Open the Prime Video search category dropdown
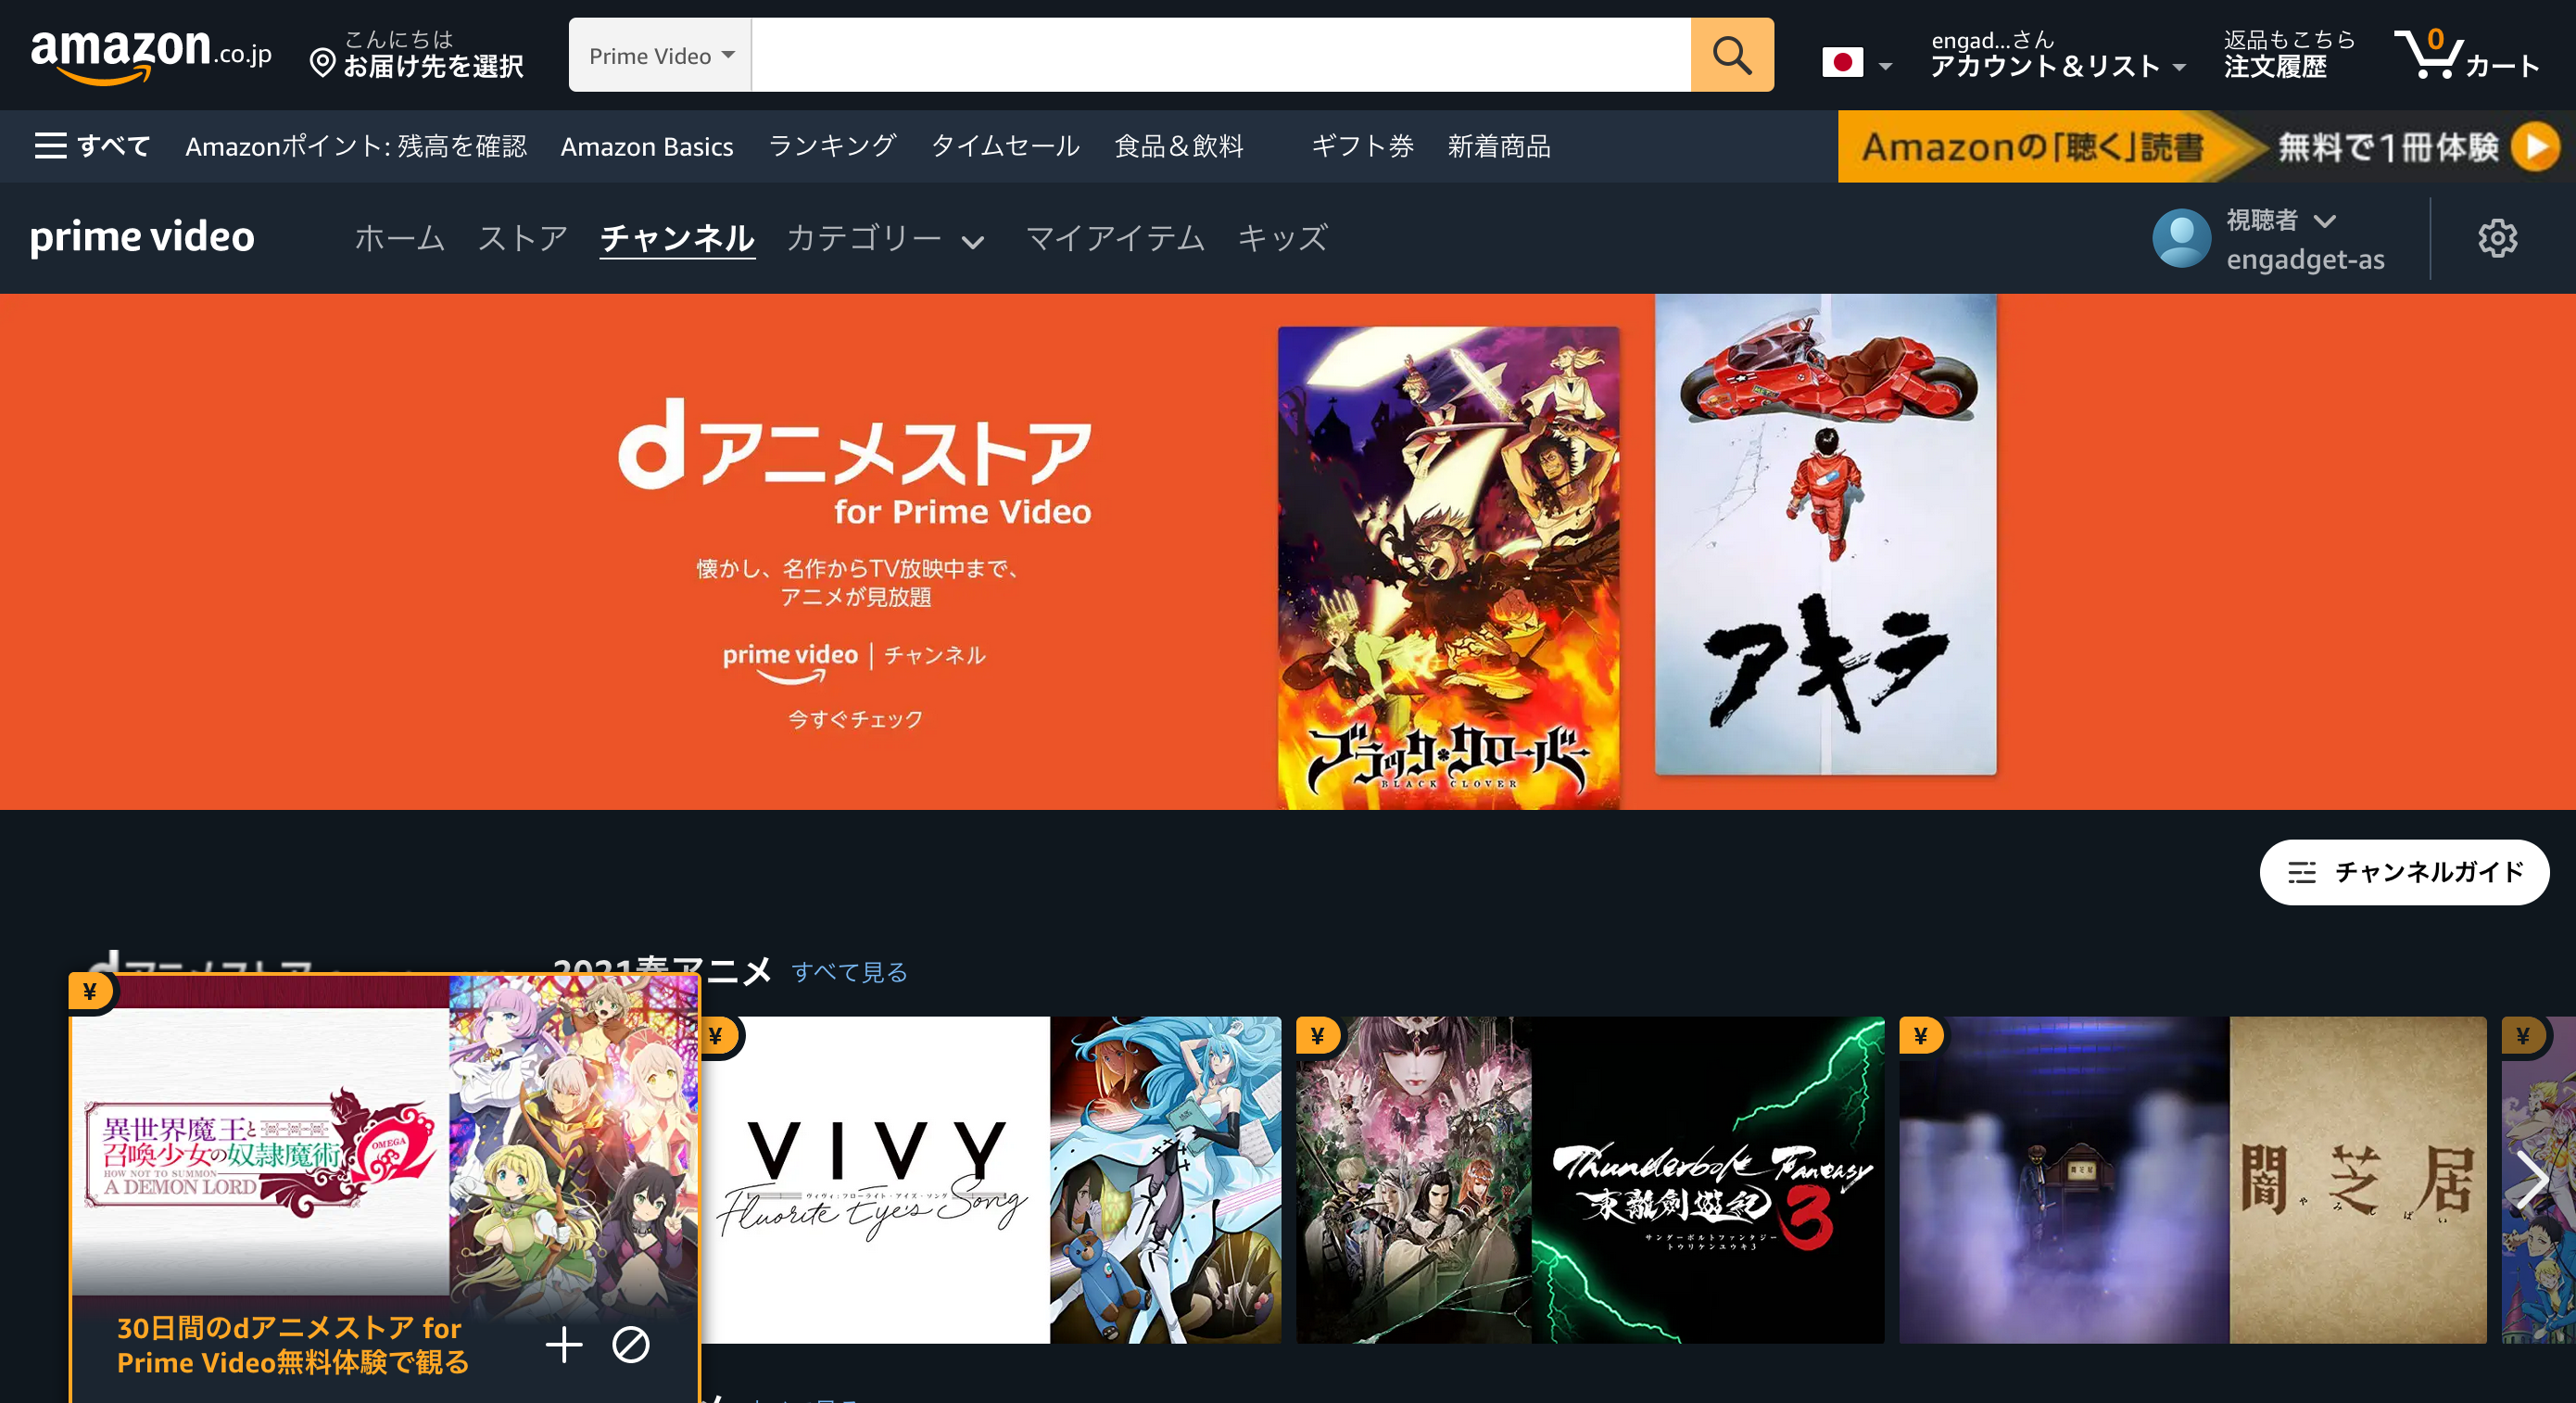 point(661,55)
